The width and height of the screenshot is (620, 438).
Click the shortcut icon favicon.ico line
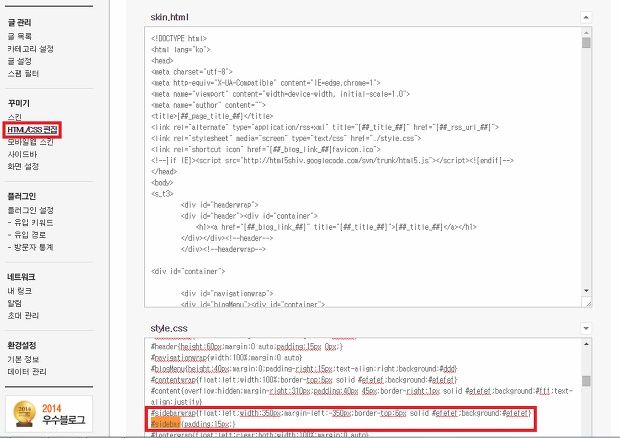coord(266,149)
